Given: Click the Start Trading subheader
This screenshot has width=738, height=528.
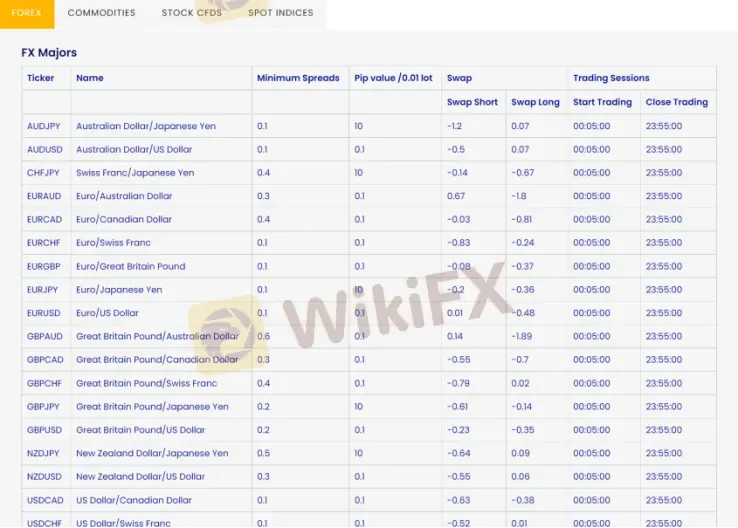Looking at the screenshot, I should coord(602,102).
